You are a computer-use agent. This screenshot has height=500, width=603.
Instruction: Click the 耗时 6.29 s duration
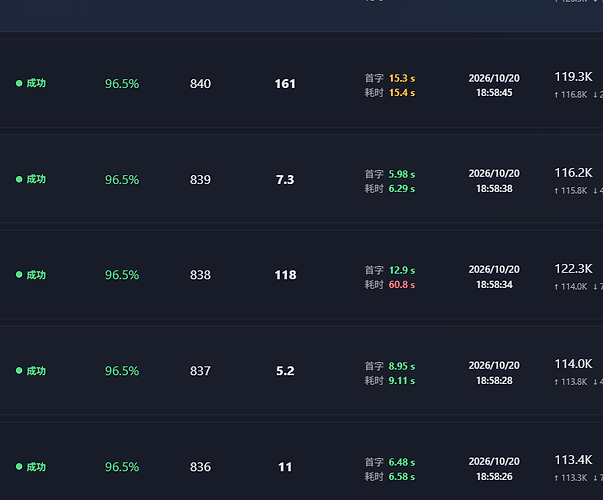point(390,189)
